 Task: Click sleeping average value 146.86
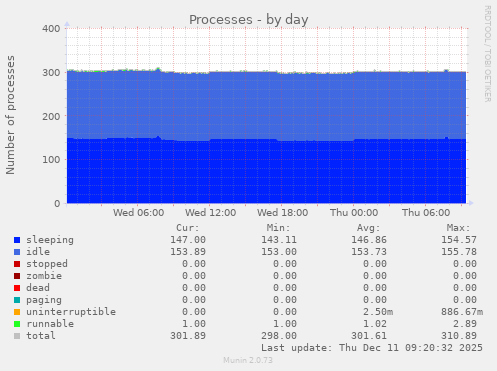tap(369, 240)
